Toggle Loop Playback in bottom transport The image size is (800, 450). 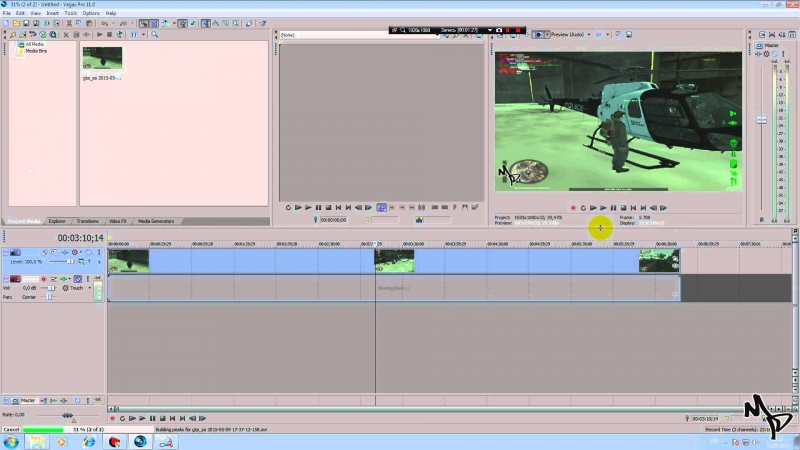[x=122, y=418]
